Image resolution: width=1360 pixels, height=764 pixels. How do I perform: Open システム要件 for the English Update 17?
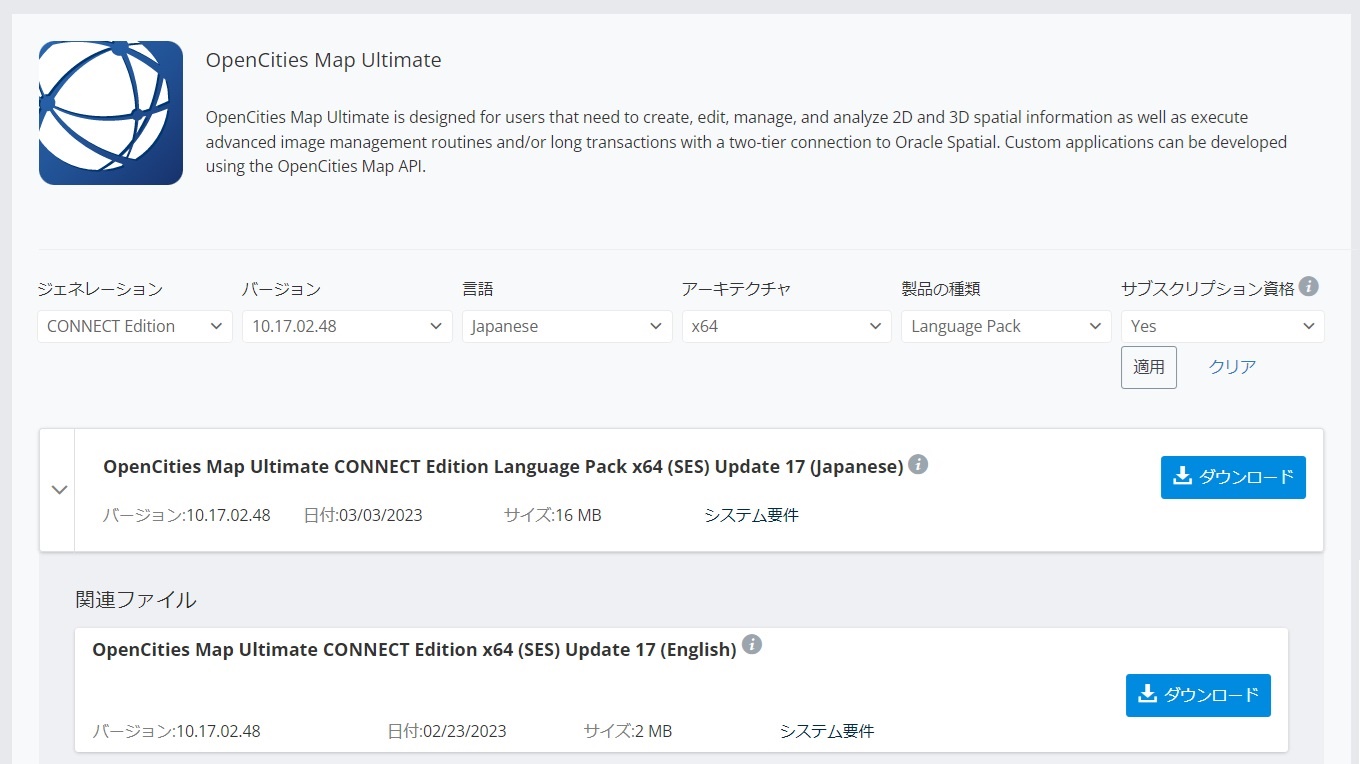click(827, 732)
